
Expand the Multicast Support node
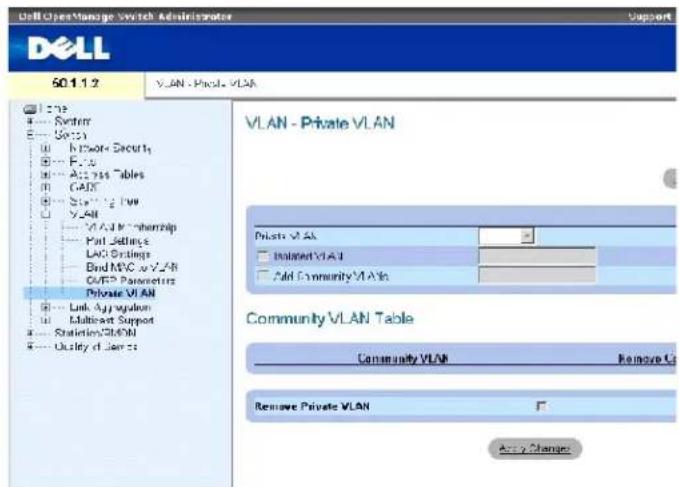(x=45, y=320)
